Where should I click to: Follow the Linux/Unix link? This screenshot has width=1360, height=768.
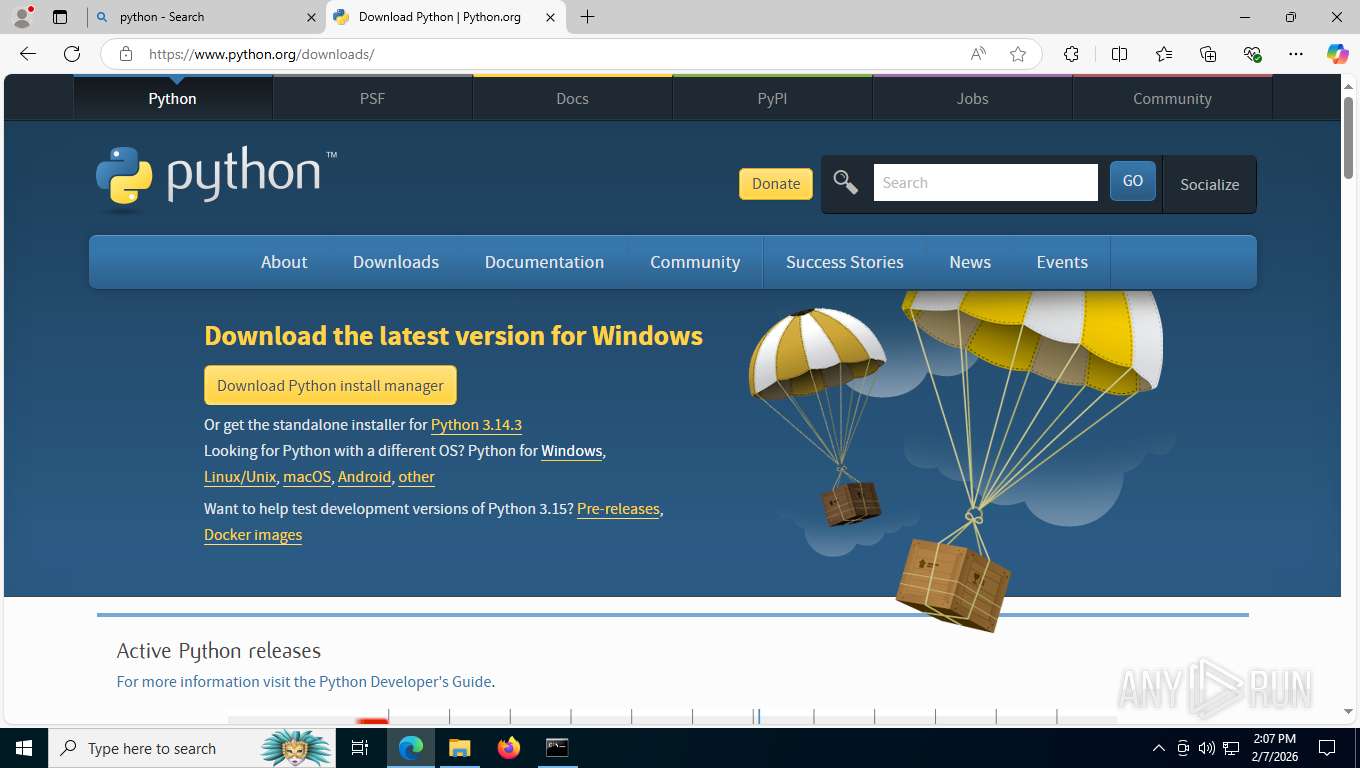[240, 477]
